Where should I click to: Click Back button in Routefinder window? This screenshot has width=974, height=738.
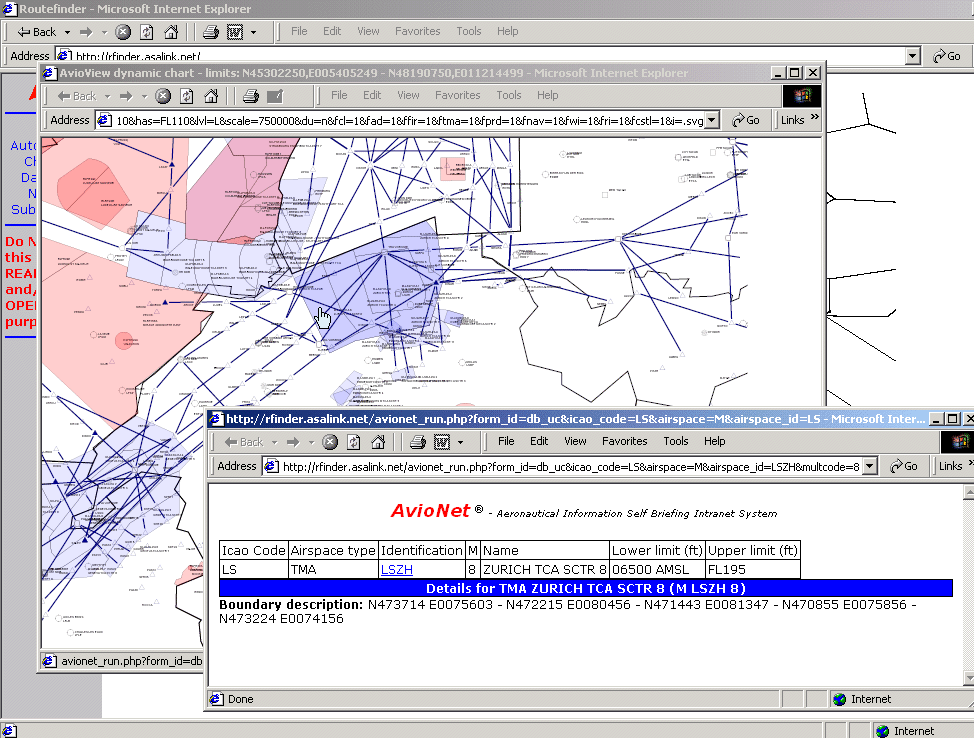37,32
